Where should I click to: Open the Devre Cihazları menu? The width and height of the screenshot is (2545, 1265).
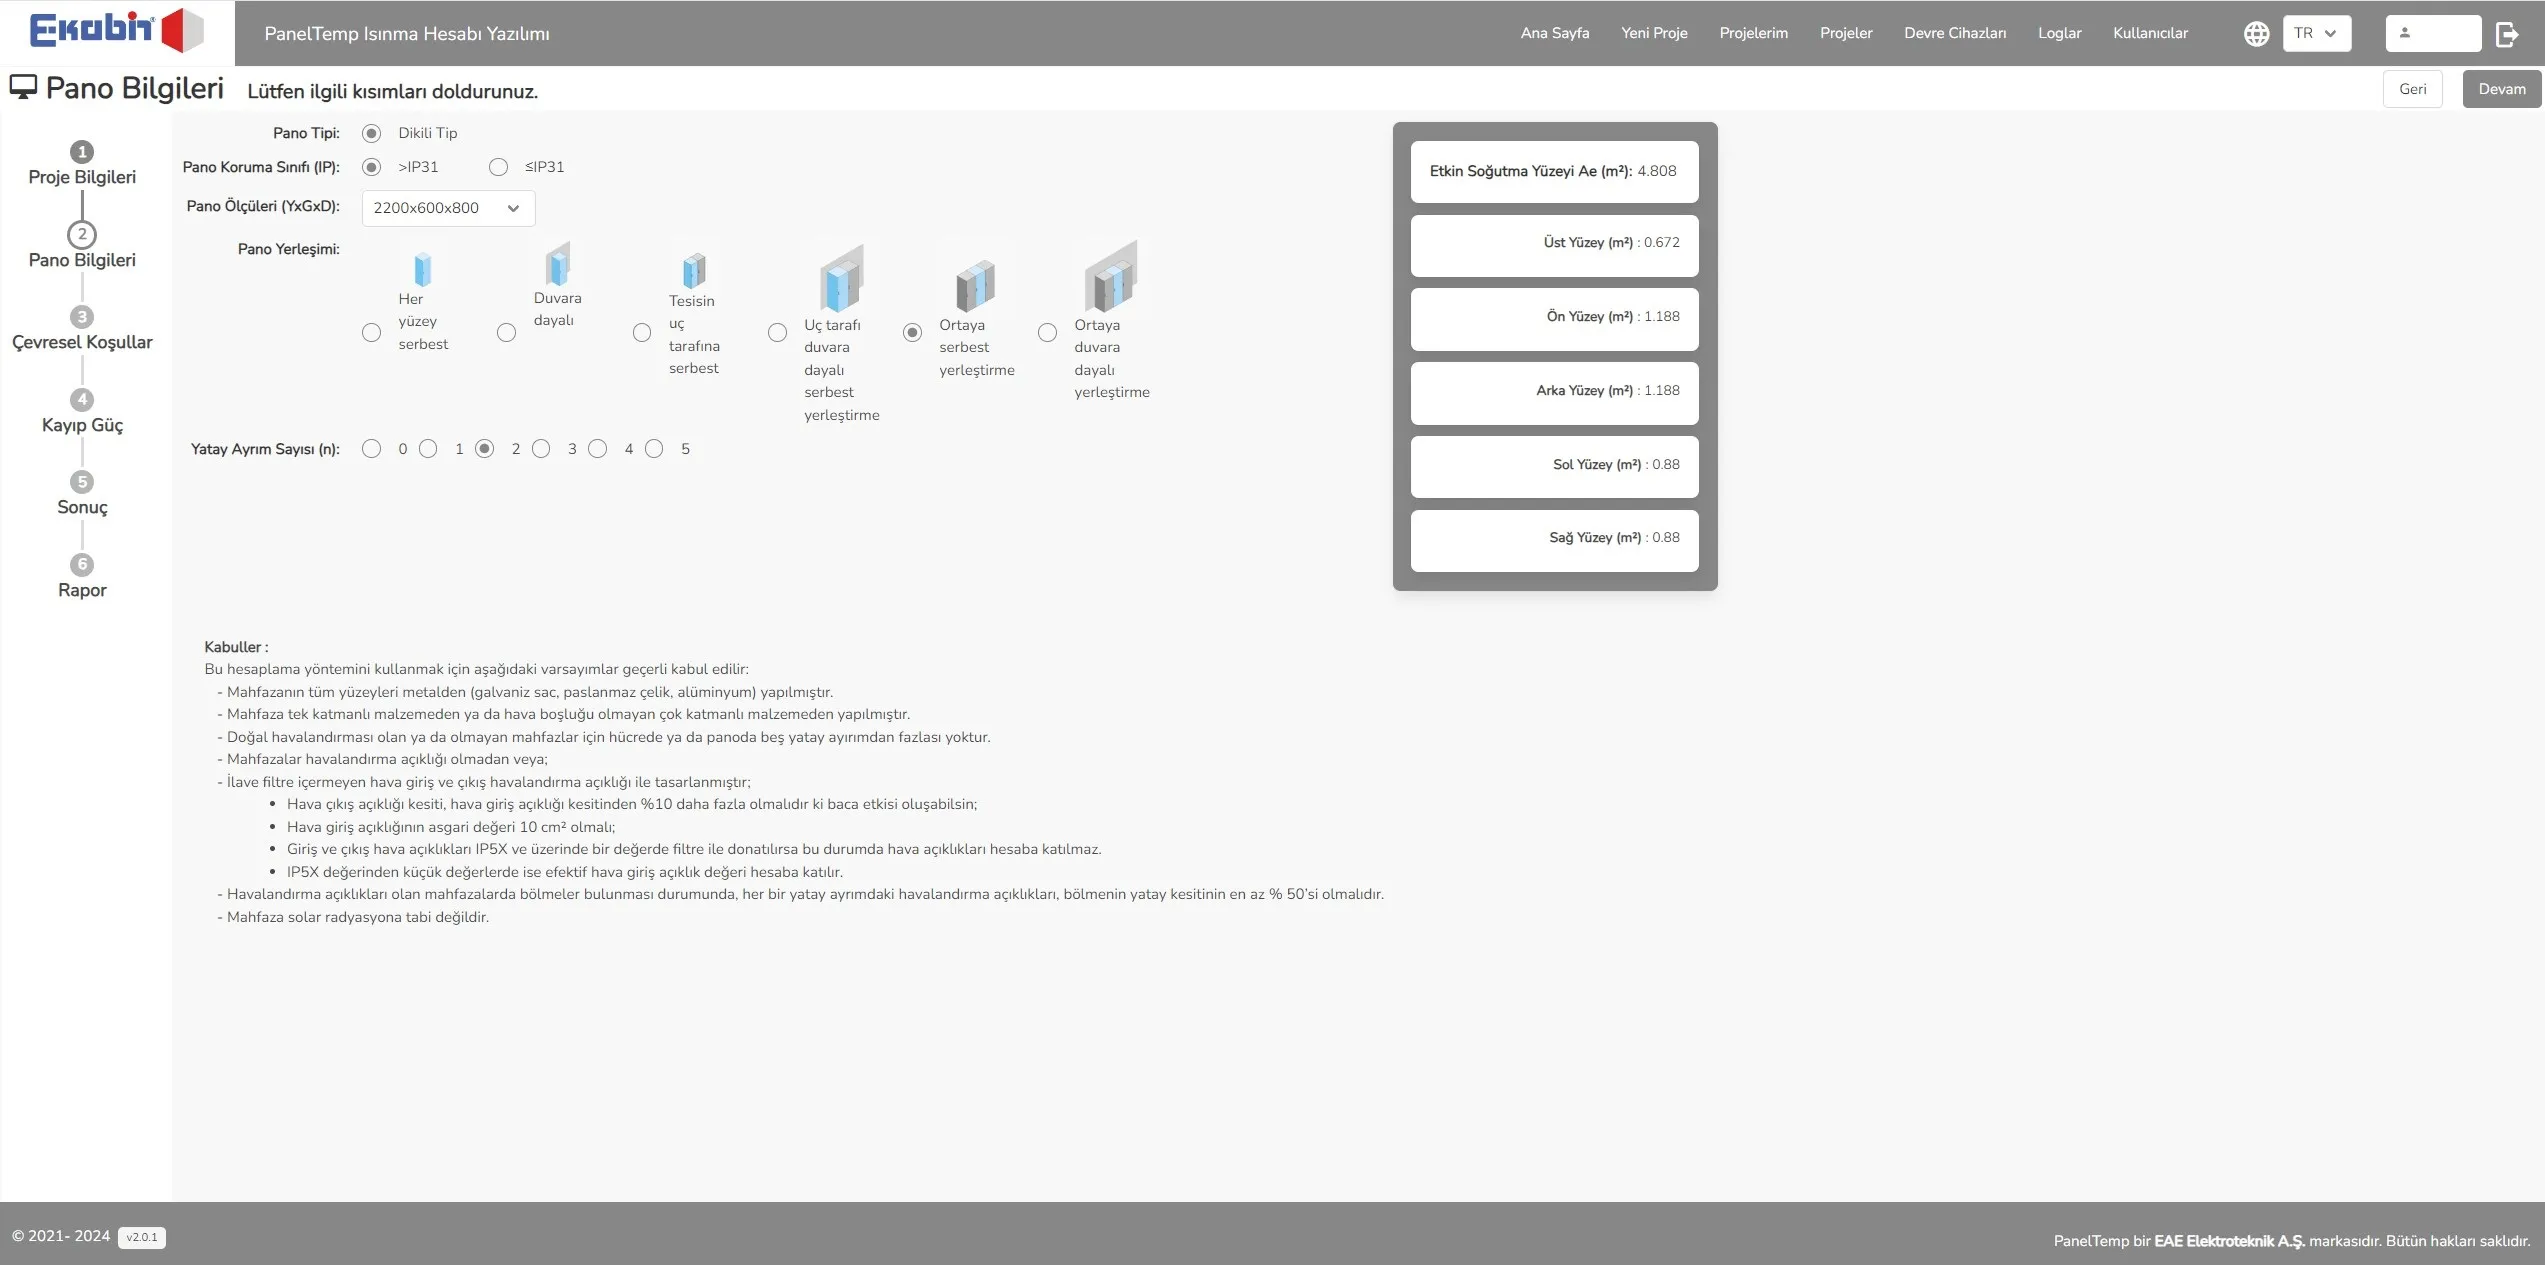tap(1954, 33)
